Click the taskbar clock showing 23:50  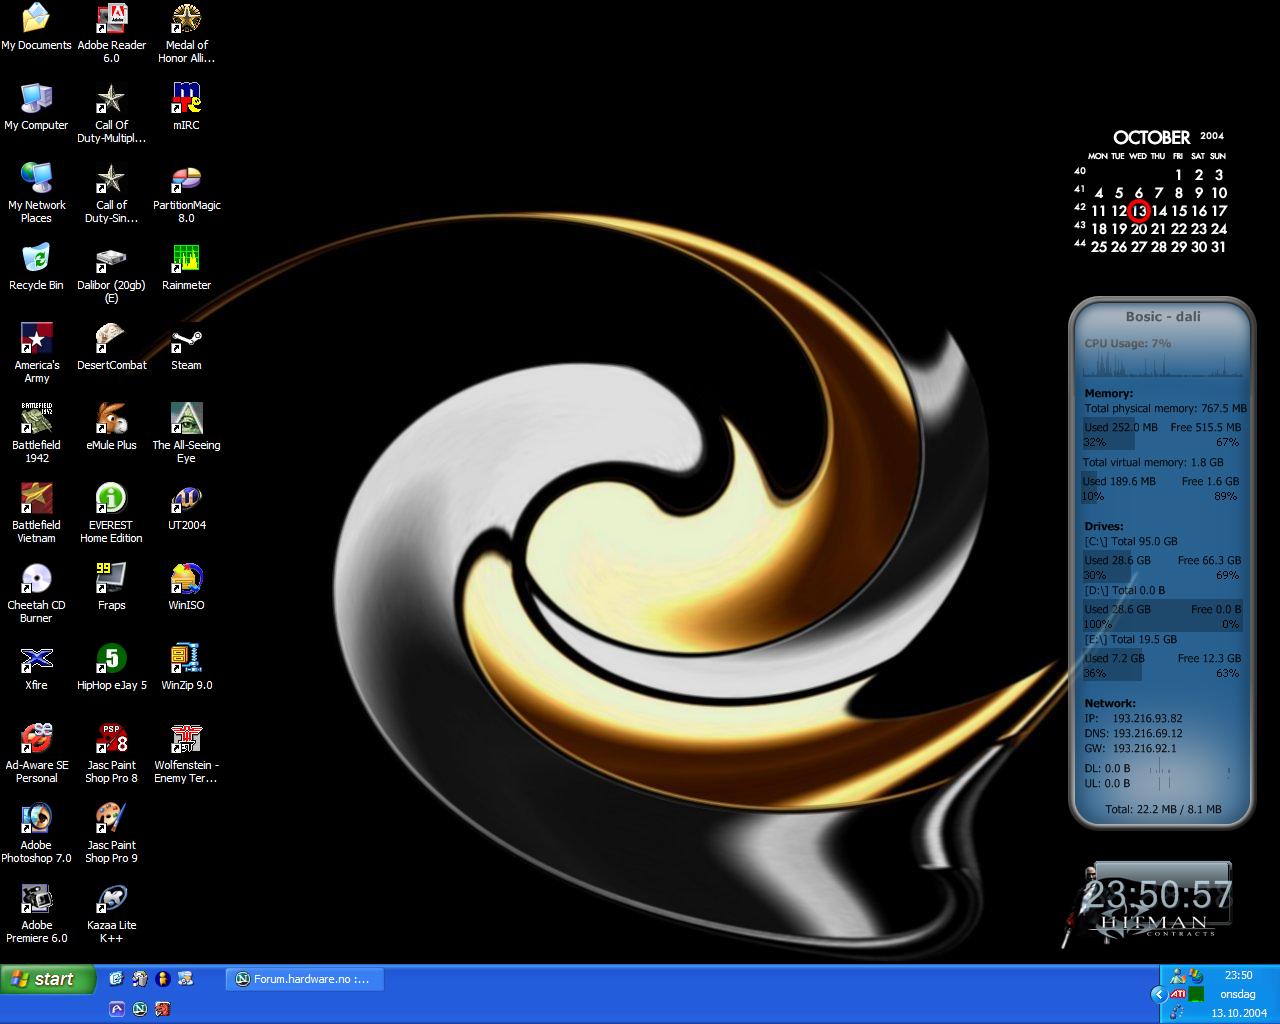(1238, 975)
